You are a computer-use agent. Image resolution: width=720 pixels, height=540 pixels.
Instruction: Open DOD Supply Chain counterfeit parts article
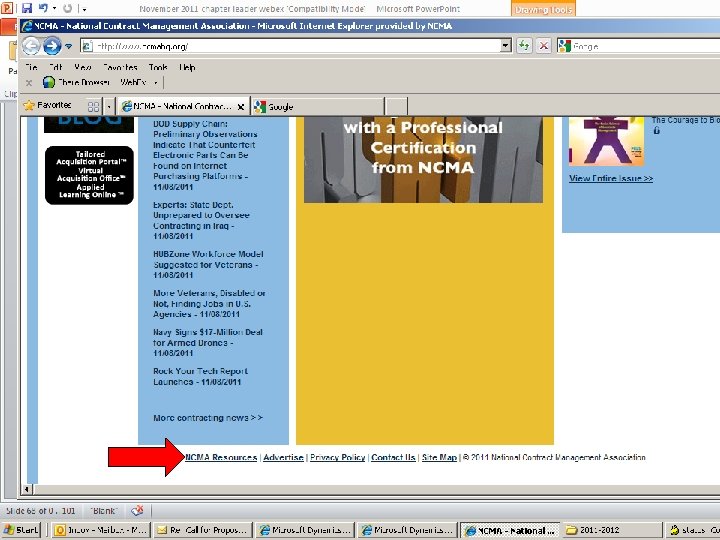point(205,155)
